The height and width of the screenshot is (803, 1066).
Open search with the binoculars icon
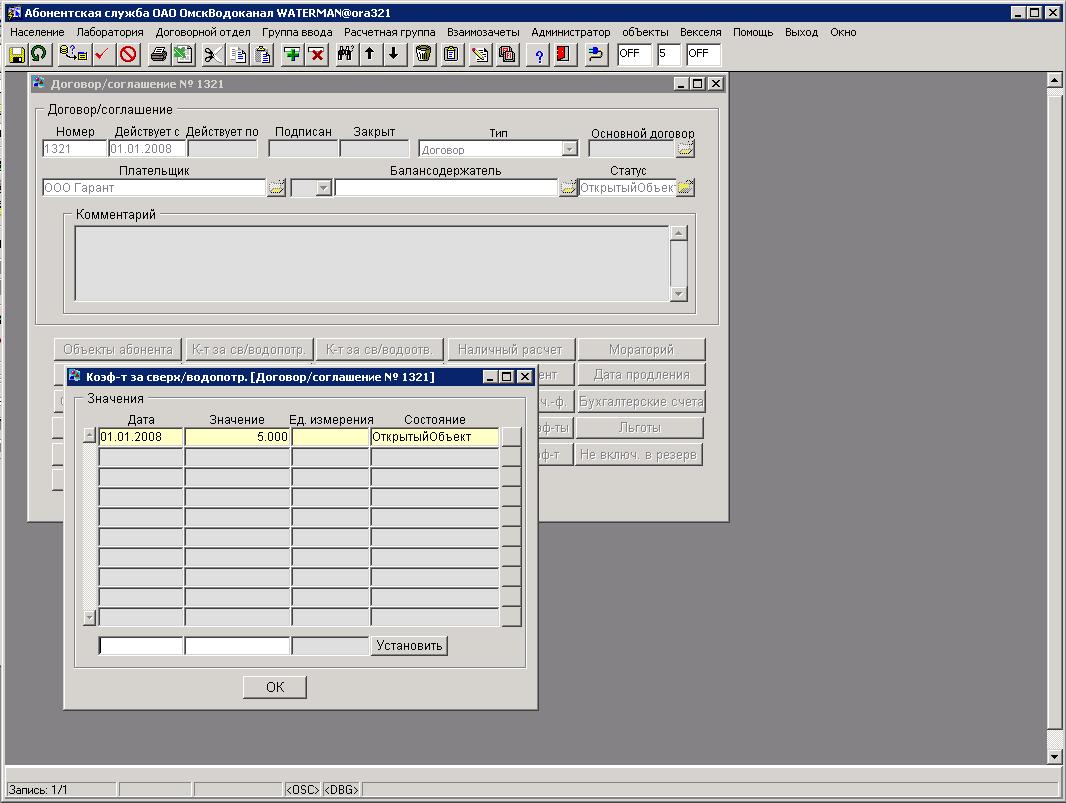(346, 54)
